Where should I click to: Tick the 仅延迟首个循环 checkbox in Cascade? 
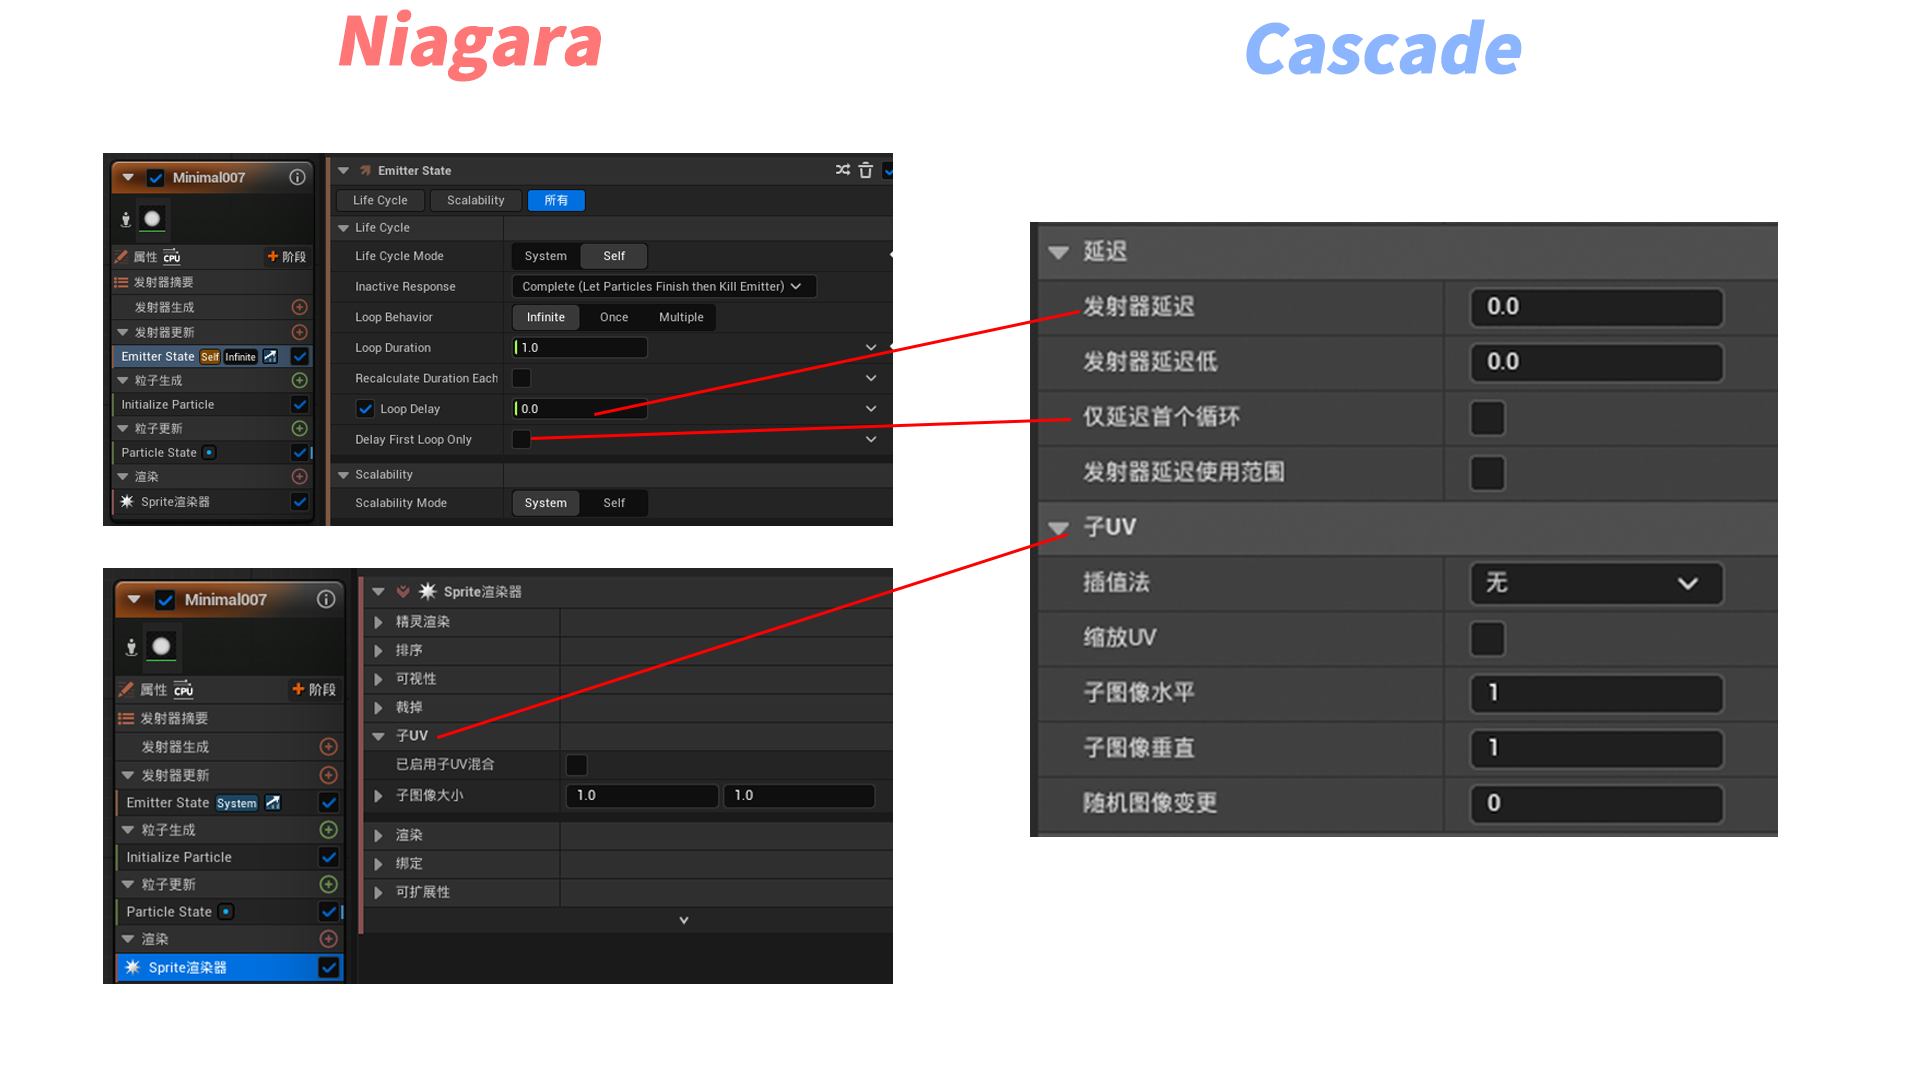pyautogui.click(x=1487, y=417)
